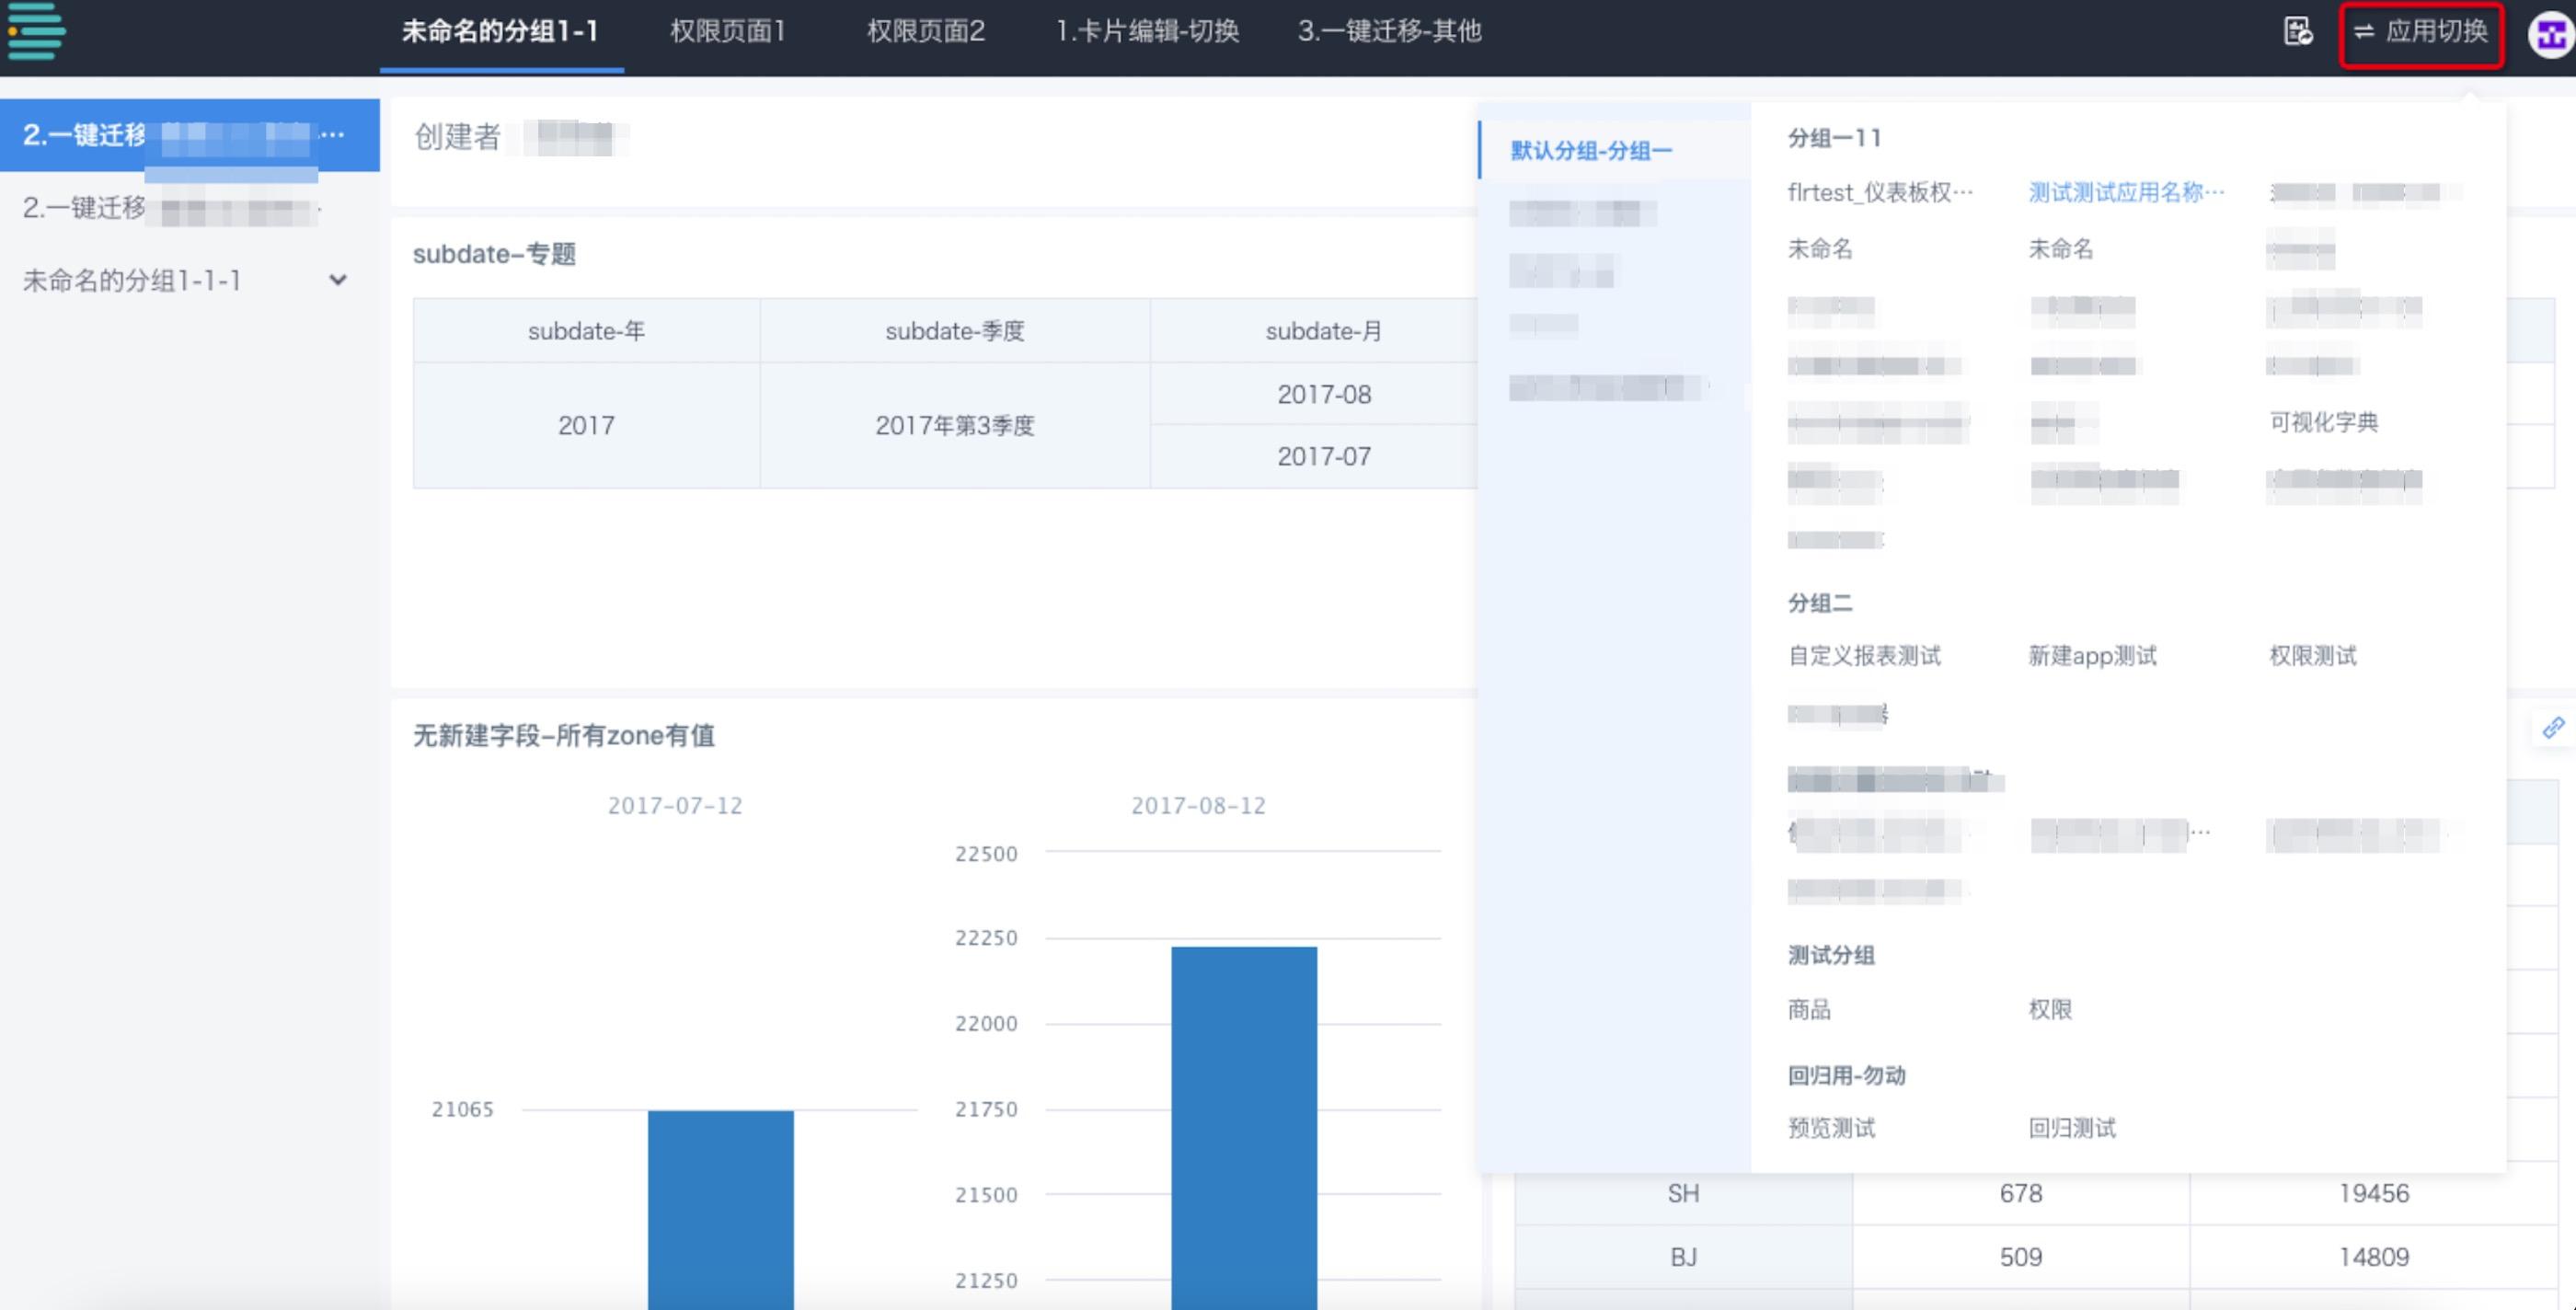The width and height of the screenshot is (2576, 1310).
Task: Open the user avatar icon
Action: pyautogui.click(x=2550, y=36)
